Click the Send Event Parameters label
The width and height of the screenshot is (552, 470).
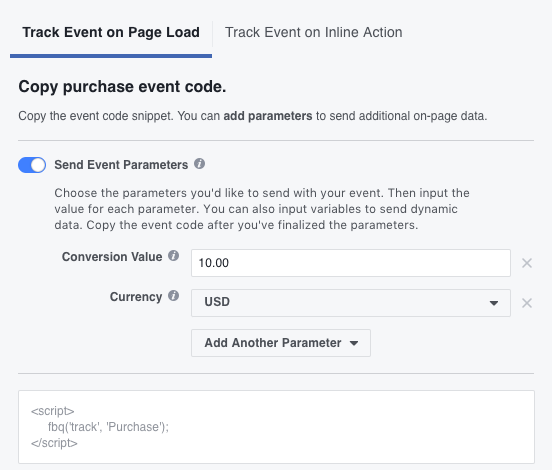coord(121,165)
